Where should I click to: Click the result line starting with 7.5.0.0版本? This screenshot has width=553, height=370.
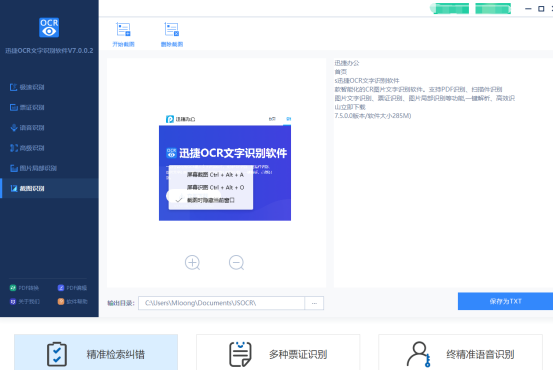pyautogui.click(x=373, y=116)
